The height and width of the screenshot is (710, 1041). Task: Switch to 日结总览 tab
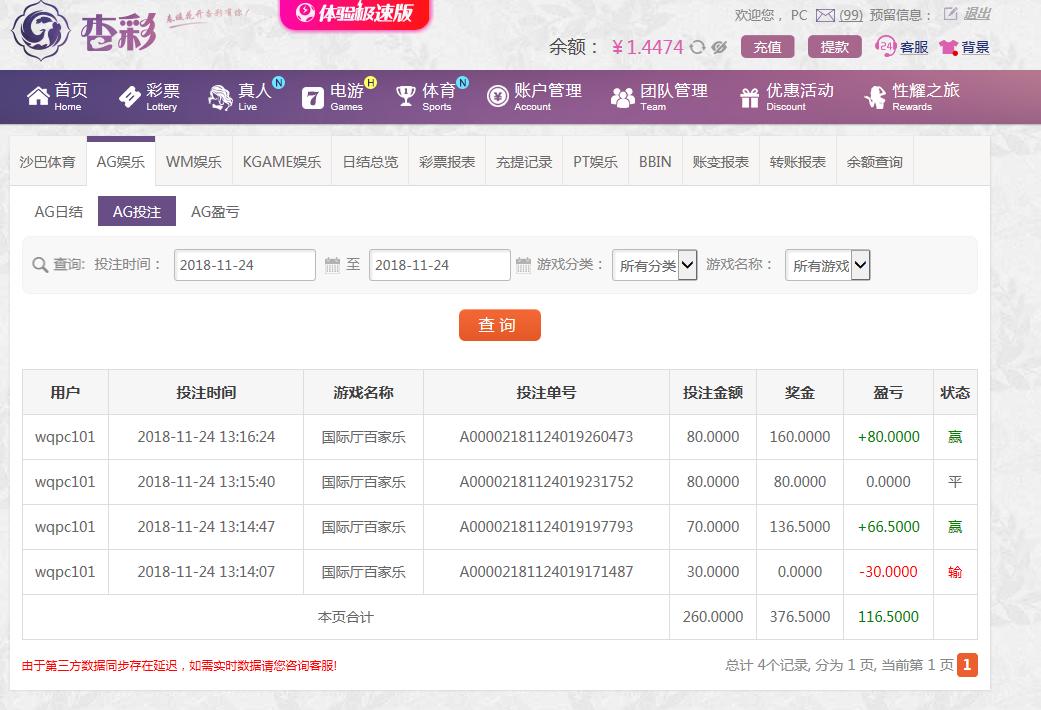[x=370, y=162]
